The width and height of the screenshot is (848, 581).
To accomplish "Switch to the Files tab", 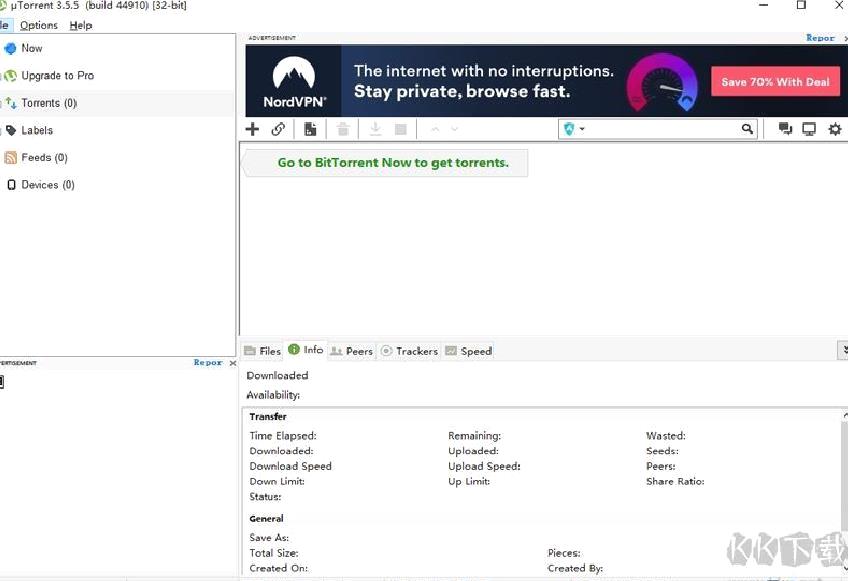I will click(x=262, y=351).
